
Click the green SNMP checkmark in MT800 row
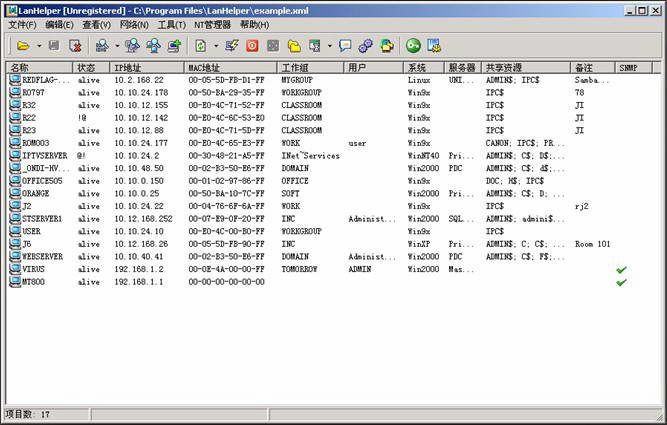[x=621, y=282]
